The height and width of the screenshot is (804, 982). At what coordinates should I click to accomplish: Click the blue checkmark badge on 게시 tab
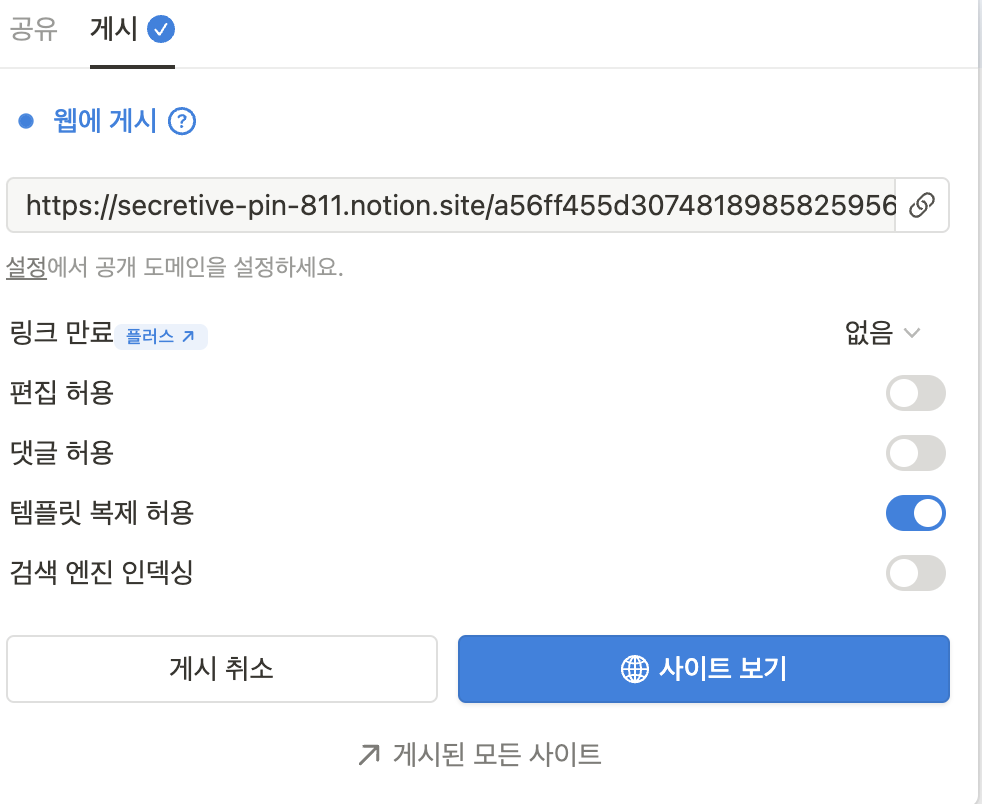pos(161,29)
